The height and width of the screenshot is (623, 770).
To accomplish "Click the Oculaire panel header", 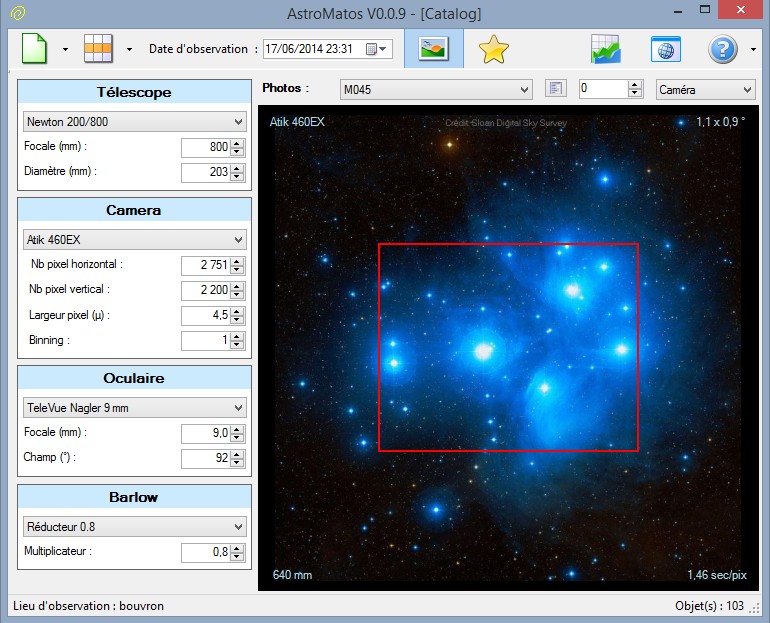I will click(x=134, y=378).
